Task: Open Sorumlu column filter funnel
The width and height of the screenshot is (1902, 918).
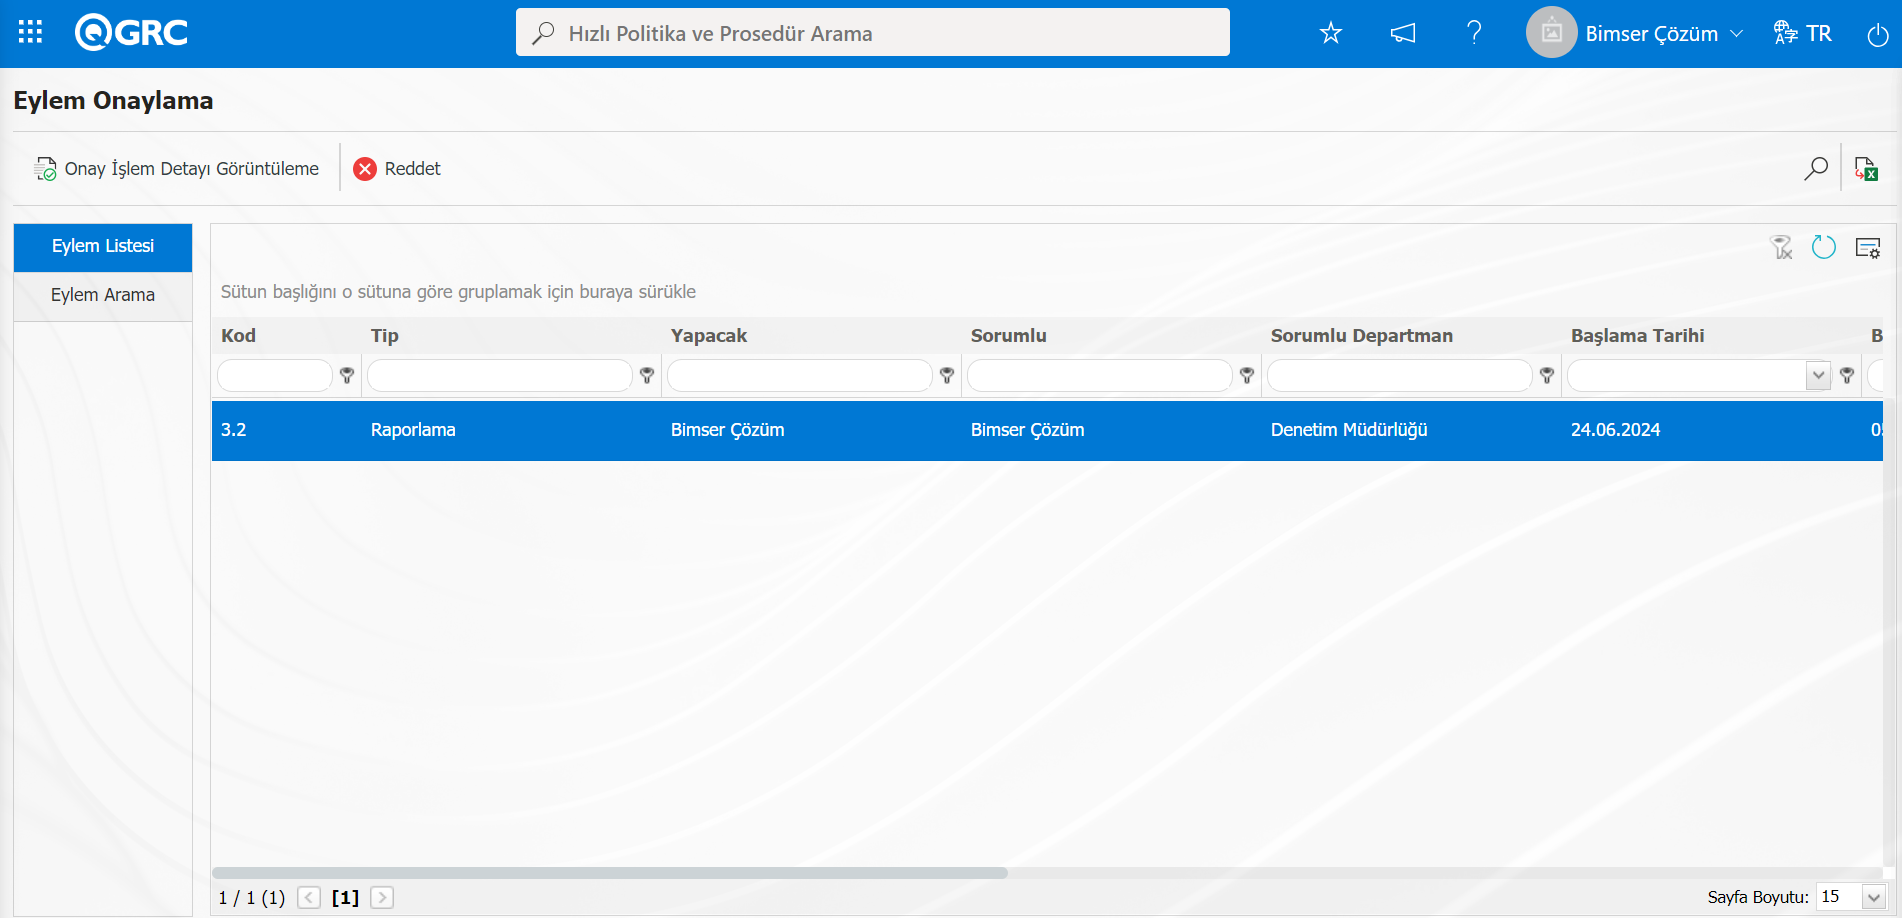Action: coord(1247,375)
